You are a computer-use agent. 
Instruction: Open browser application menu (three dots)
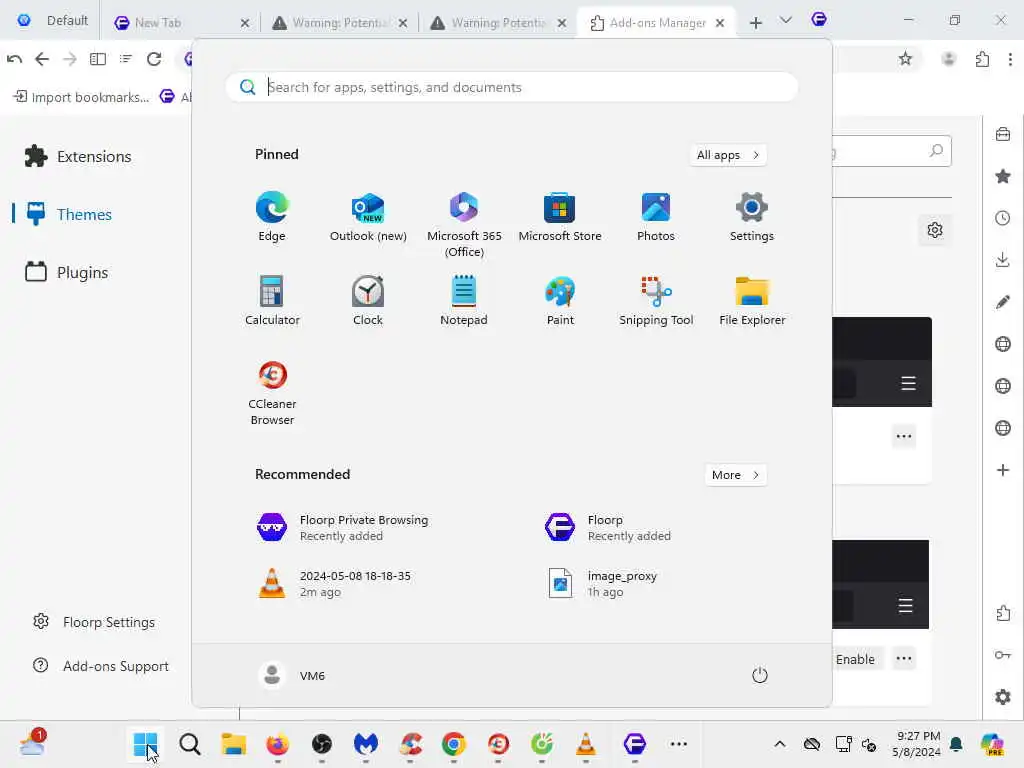(1010, 59)
